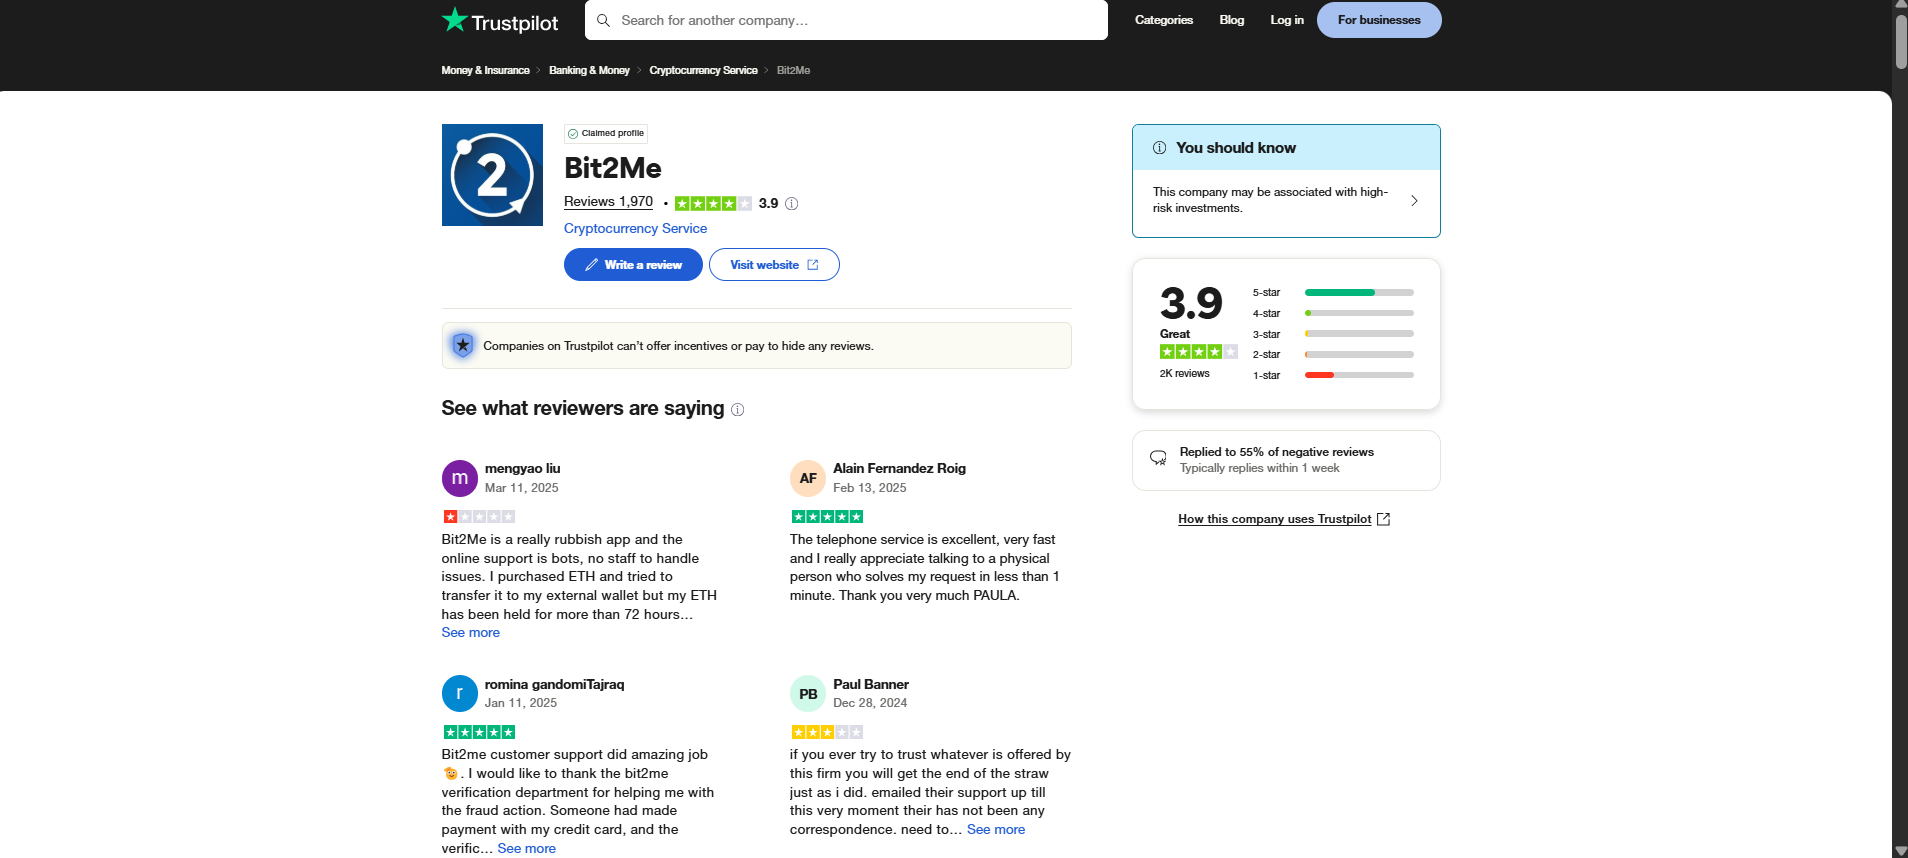Screen dimensions: 1908x858
Task: Open mengyao liu's reviewer profile name
Action: tap(522, 469)
